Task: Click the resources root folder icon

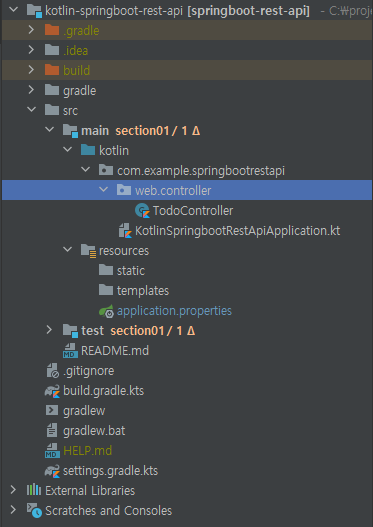Action: (89, 251)
